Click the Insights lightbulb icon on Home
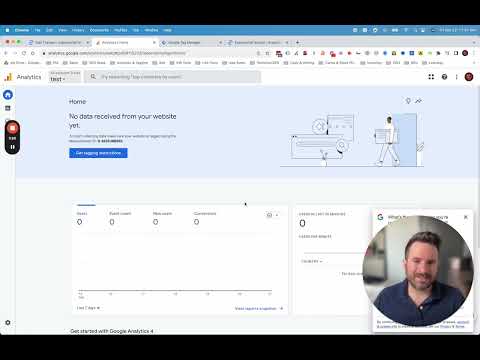480x360 pixels. [408, 101]
